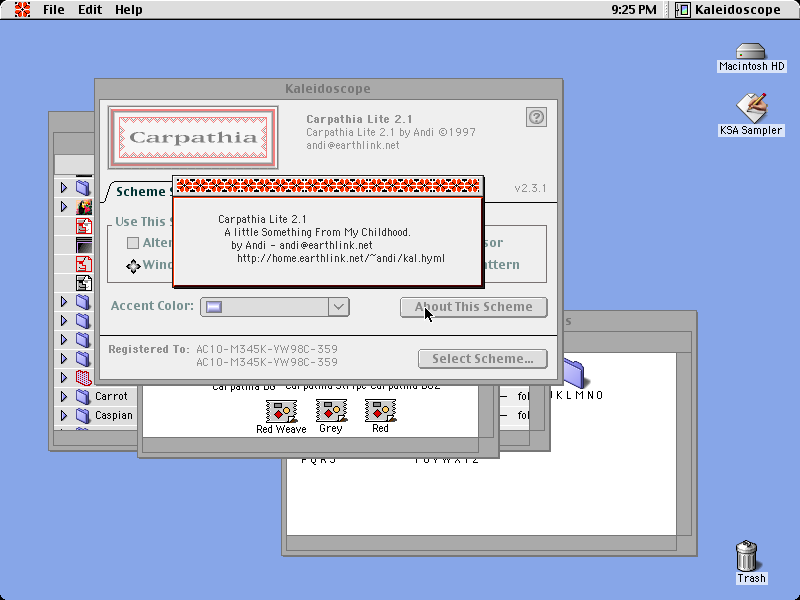Click the question mark help icon
800x600 pixels.
click(x=536, y=117)
